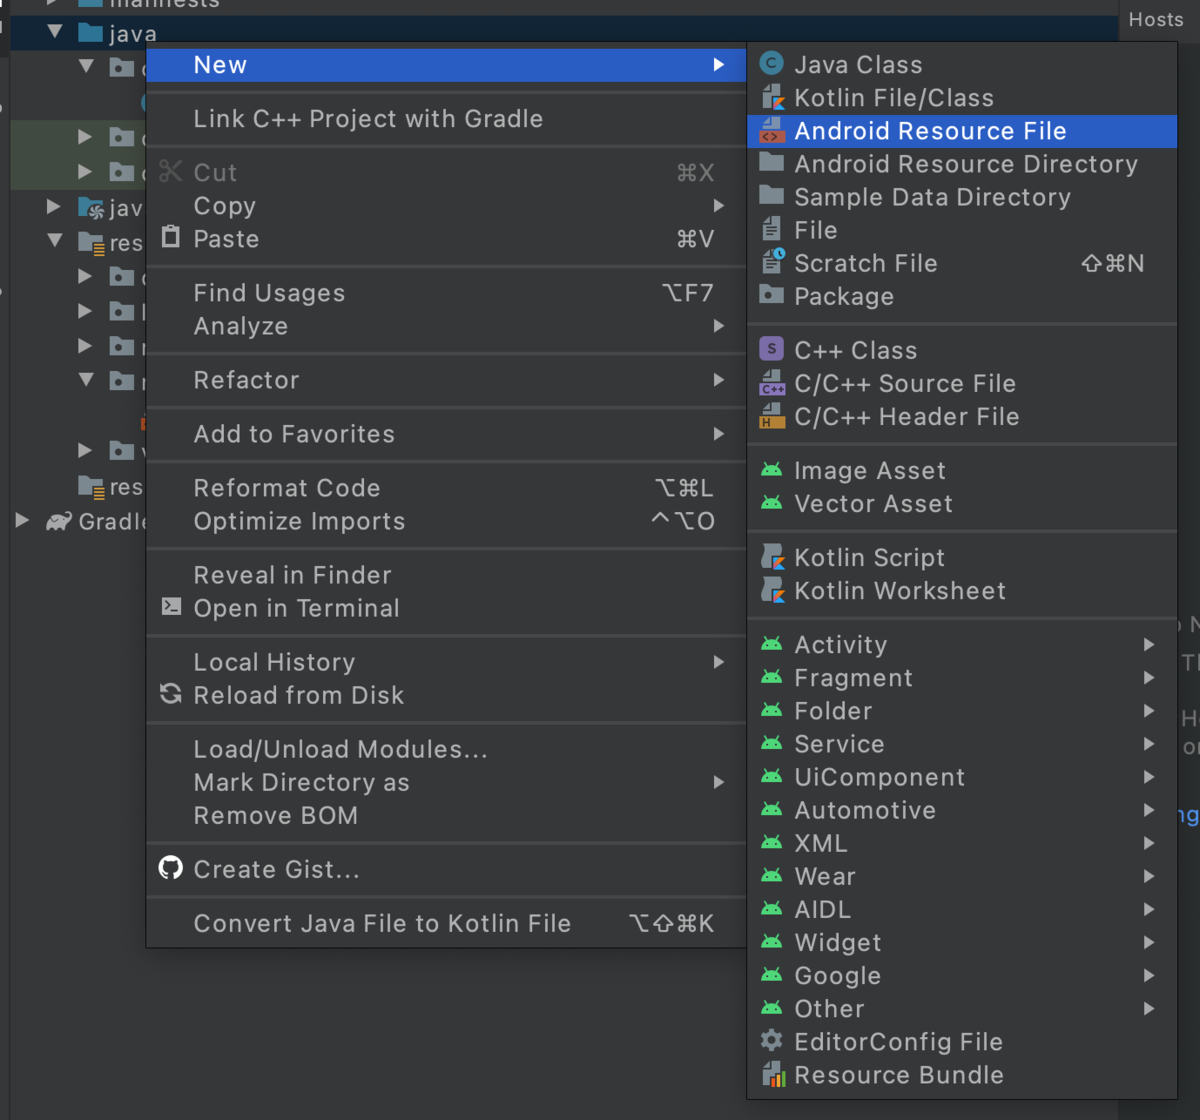The width and height of the screenshot is (1200, 1120).
Task: Choose Load/Unload Modules menu item
Action: [x=446, y=748]
